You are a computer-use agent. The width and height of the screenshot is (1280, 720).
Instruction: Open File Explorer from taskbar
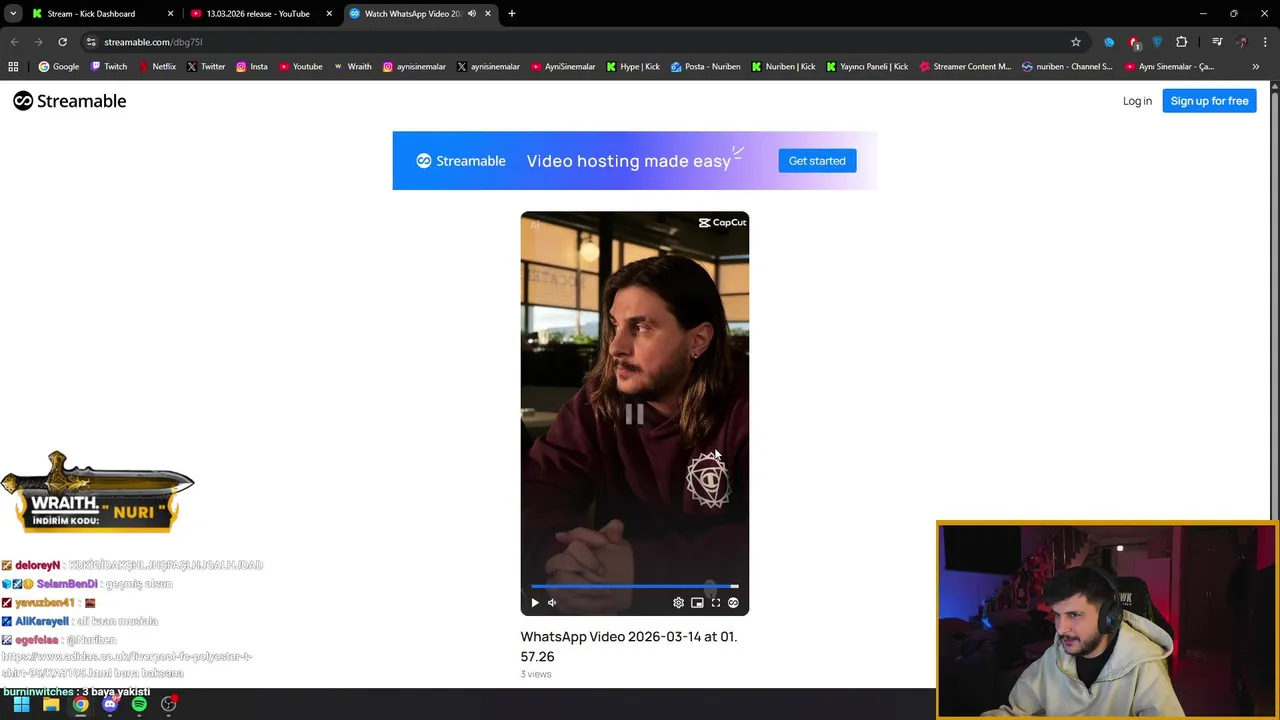[x=51, y=705]
